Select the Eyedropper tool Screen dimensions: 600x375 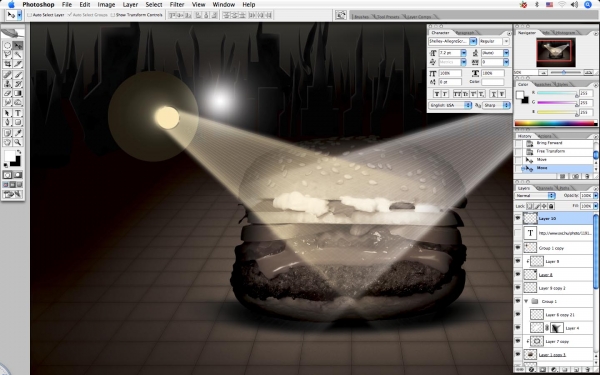click(18, 133)
